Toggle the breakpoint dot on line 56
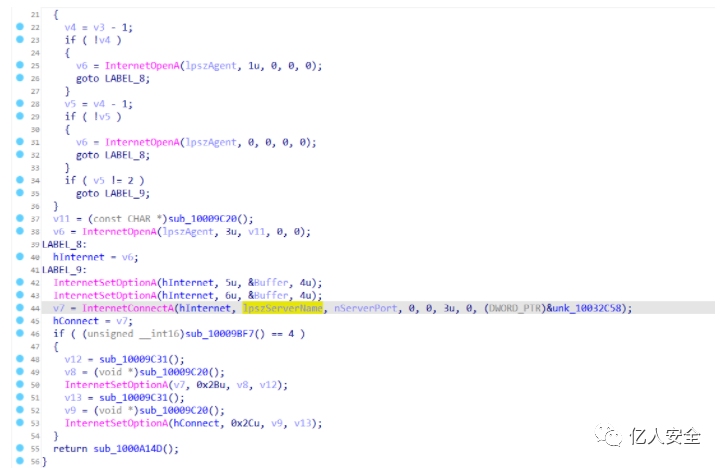 (20, 461)
